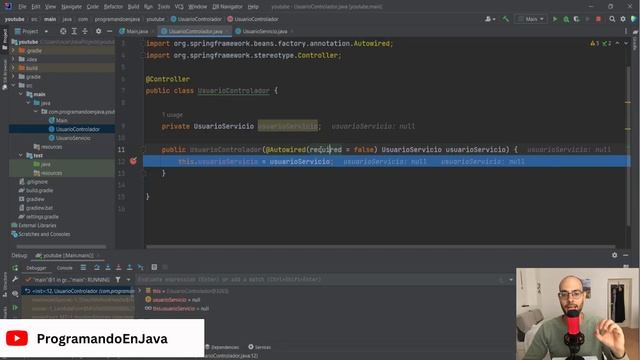The image size is (640, 360).
Task: Open IDE settings gear in top toolbar
Action: (623, 19)
